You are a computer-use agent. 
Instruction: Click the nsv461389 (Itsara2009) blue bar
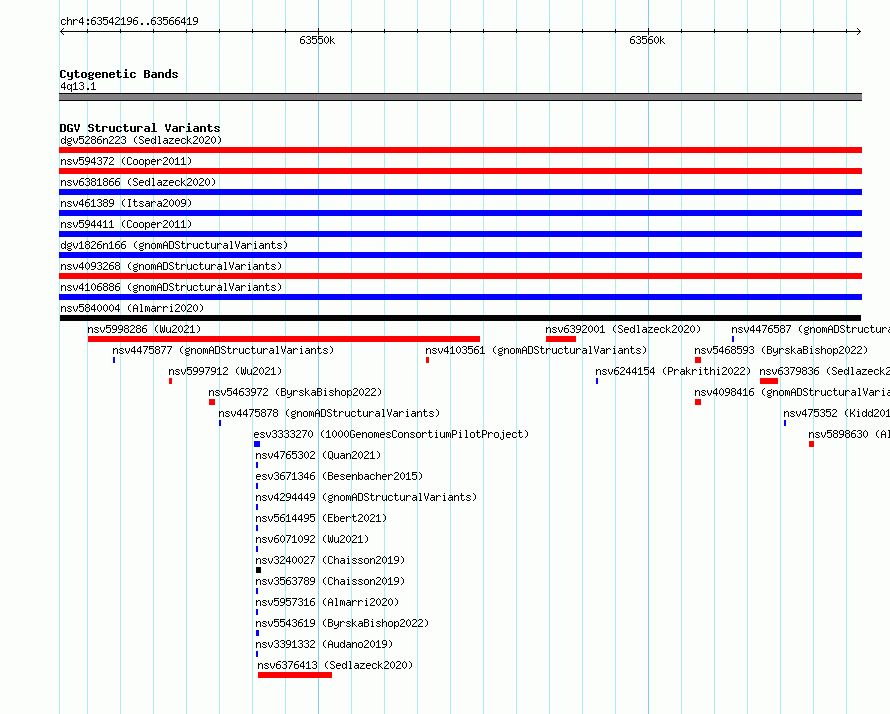[x=460, y=213]
